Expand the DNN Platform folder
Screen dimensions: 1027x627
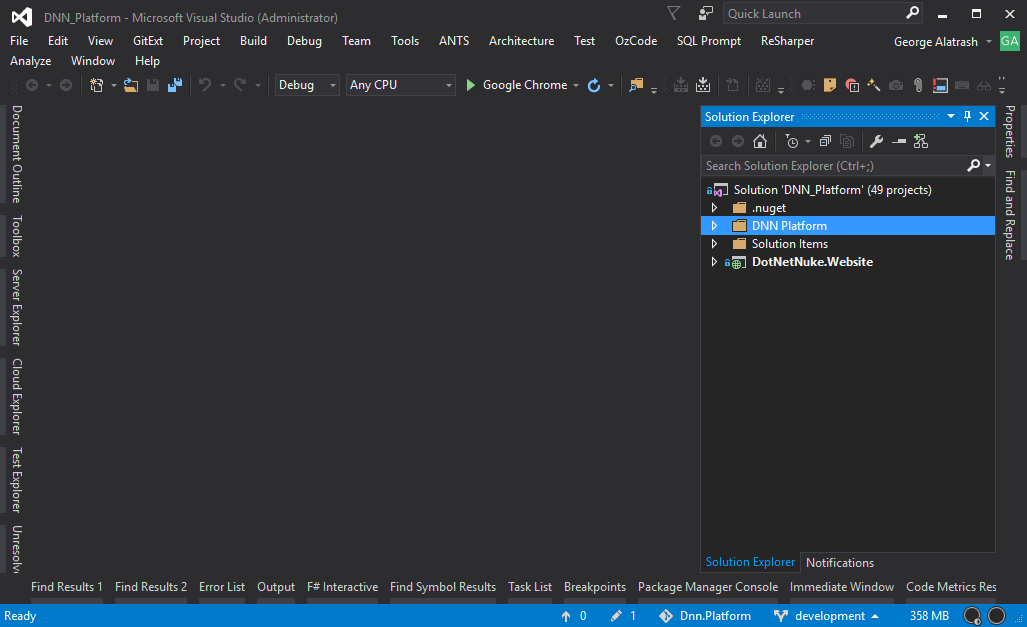tap(715, 226)
